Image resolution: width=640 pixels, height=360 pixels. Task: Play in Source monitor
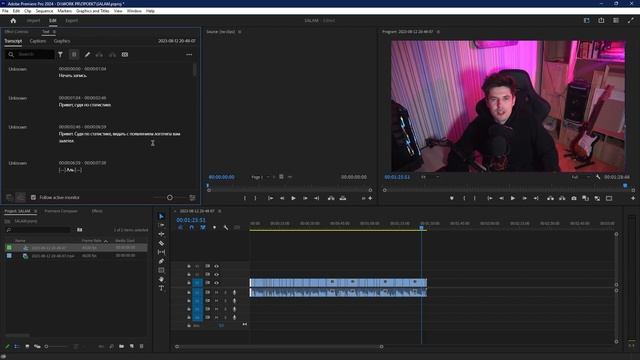[x=293, y=198]
